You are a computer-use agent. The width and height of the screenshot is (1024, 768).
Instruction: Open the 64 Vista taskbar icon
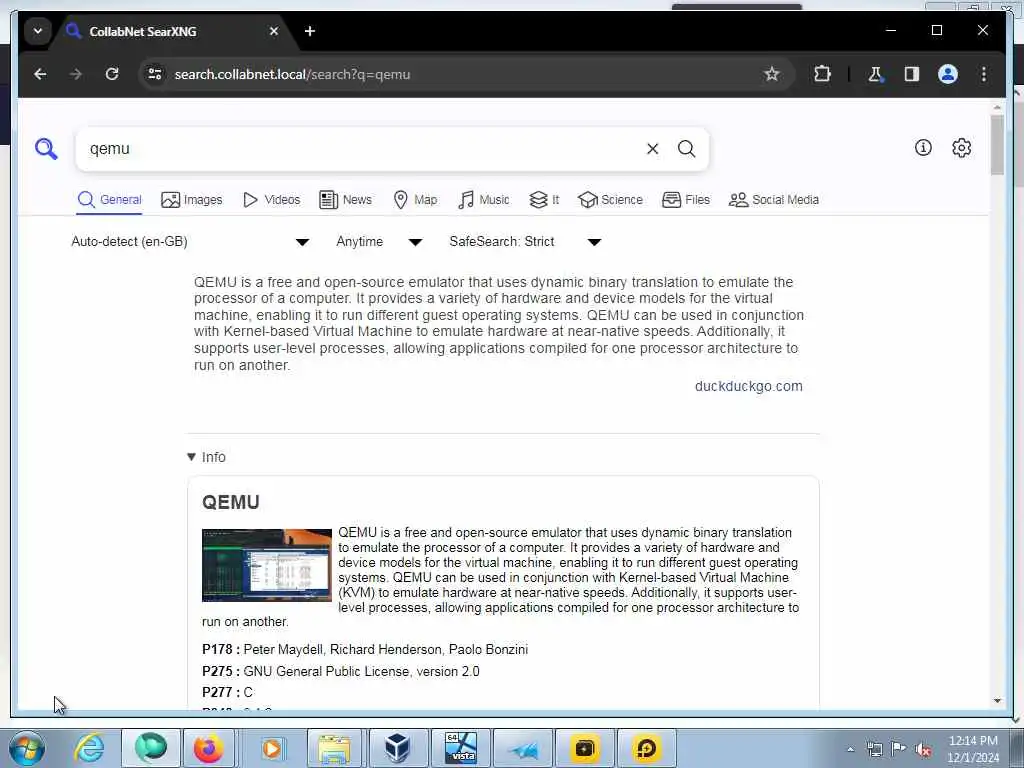(x=460, y=748)
